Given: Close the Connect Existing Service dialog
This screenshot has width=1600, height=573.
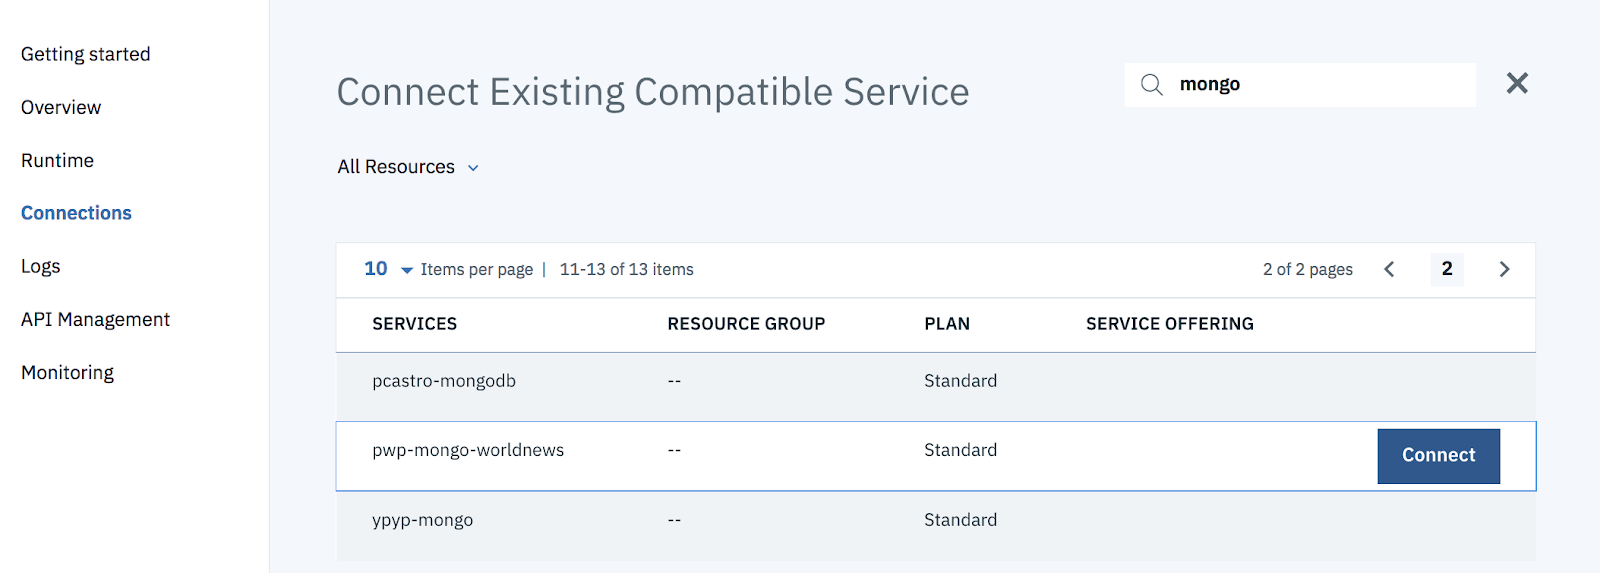Looking at the screenshot, I should pyautogui.click(x=1517, y=84).
